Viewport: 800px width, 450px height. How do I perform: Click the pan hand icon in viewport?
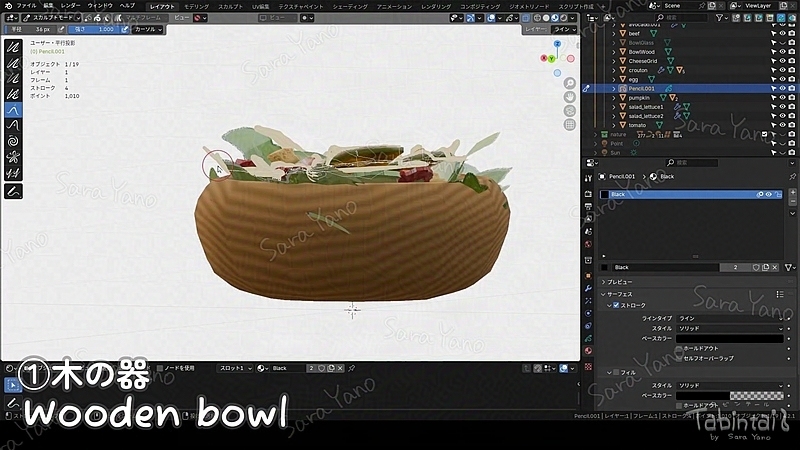[x=570, y=97]
